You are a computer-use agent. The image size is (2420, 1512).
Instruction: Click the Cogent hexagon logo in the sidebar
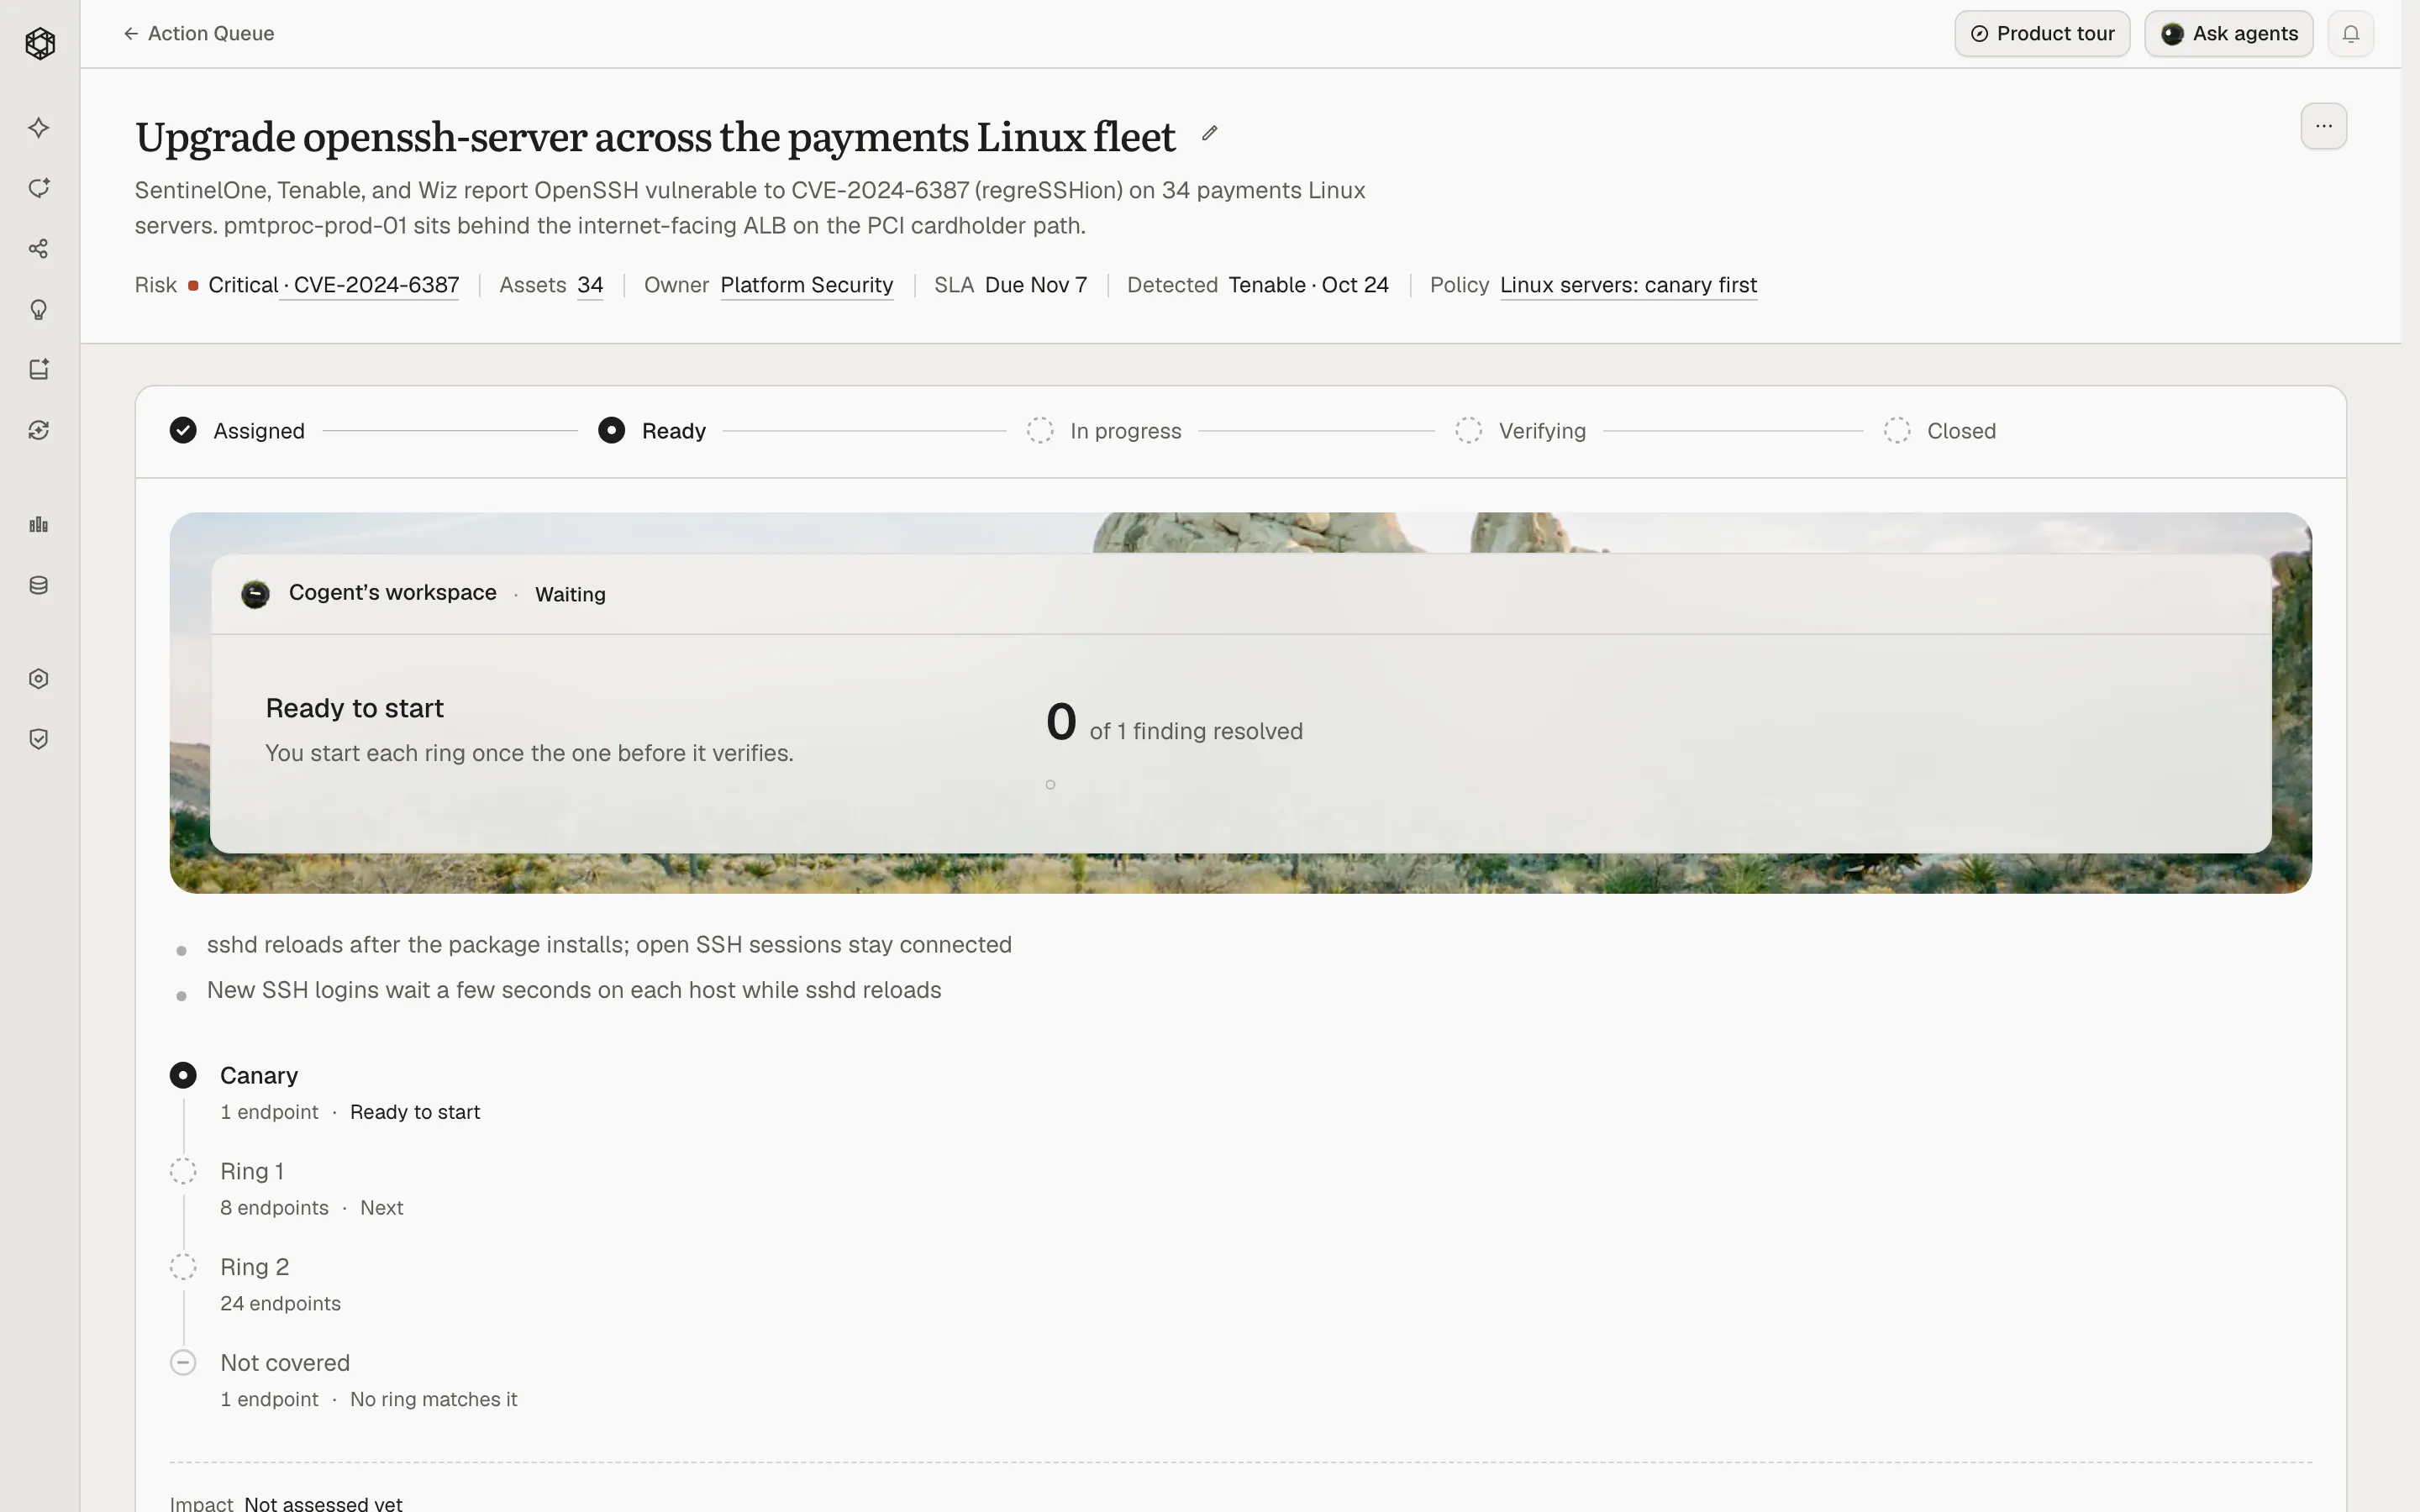pos(40,43)
